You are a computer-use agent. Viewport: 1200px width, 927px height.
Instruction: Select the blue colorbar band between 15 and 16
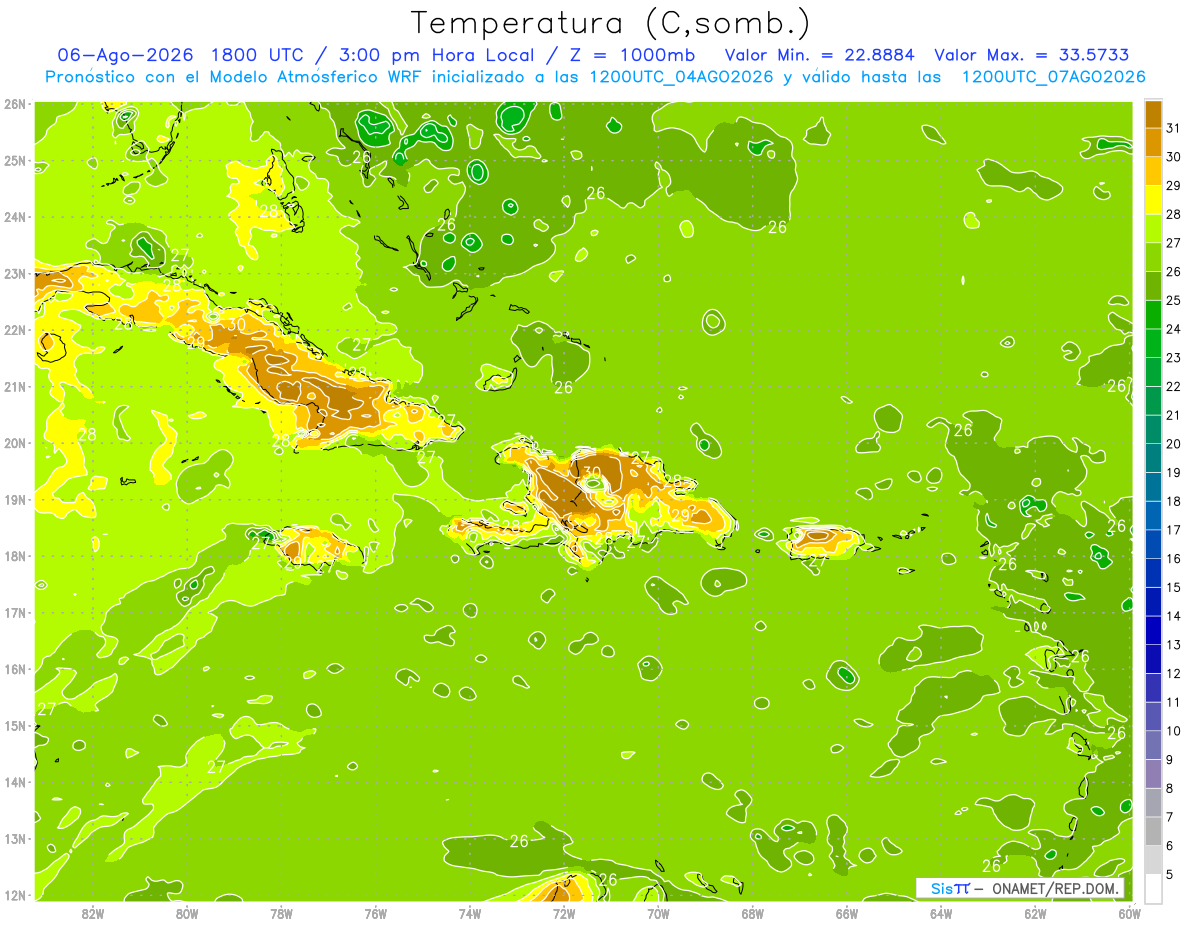(1153, 573)
